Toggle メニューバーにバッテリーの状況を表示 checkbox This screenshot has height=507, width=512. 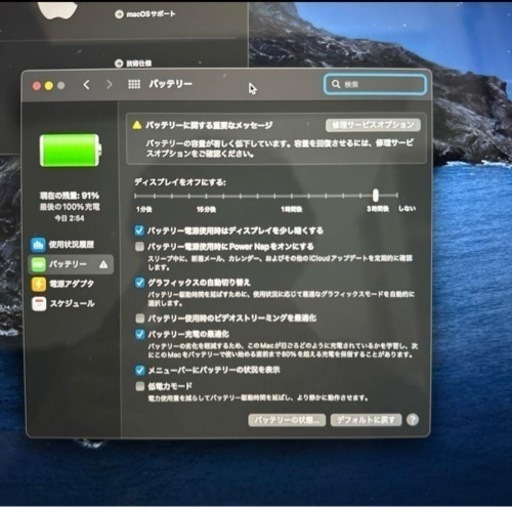pos(140,370)
